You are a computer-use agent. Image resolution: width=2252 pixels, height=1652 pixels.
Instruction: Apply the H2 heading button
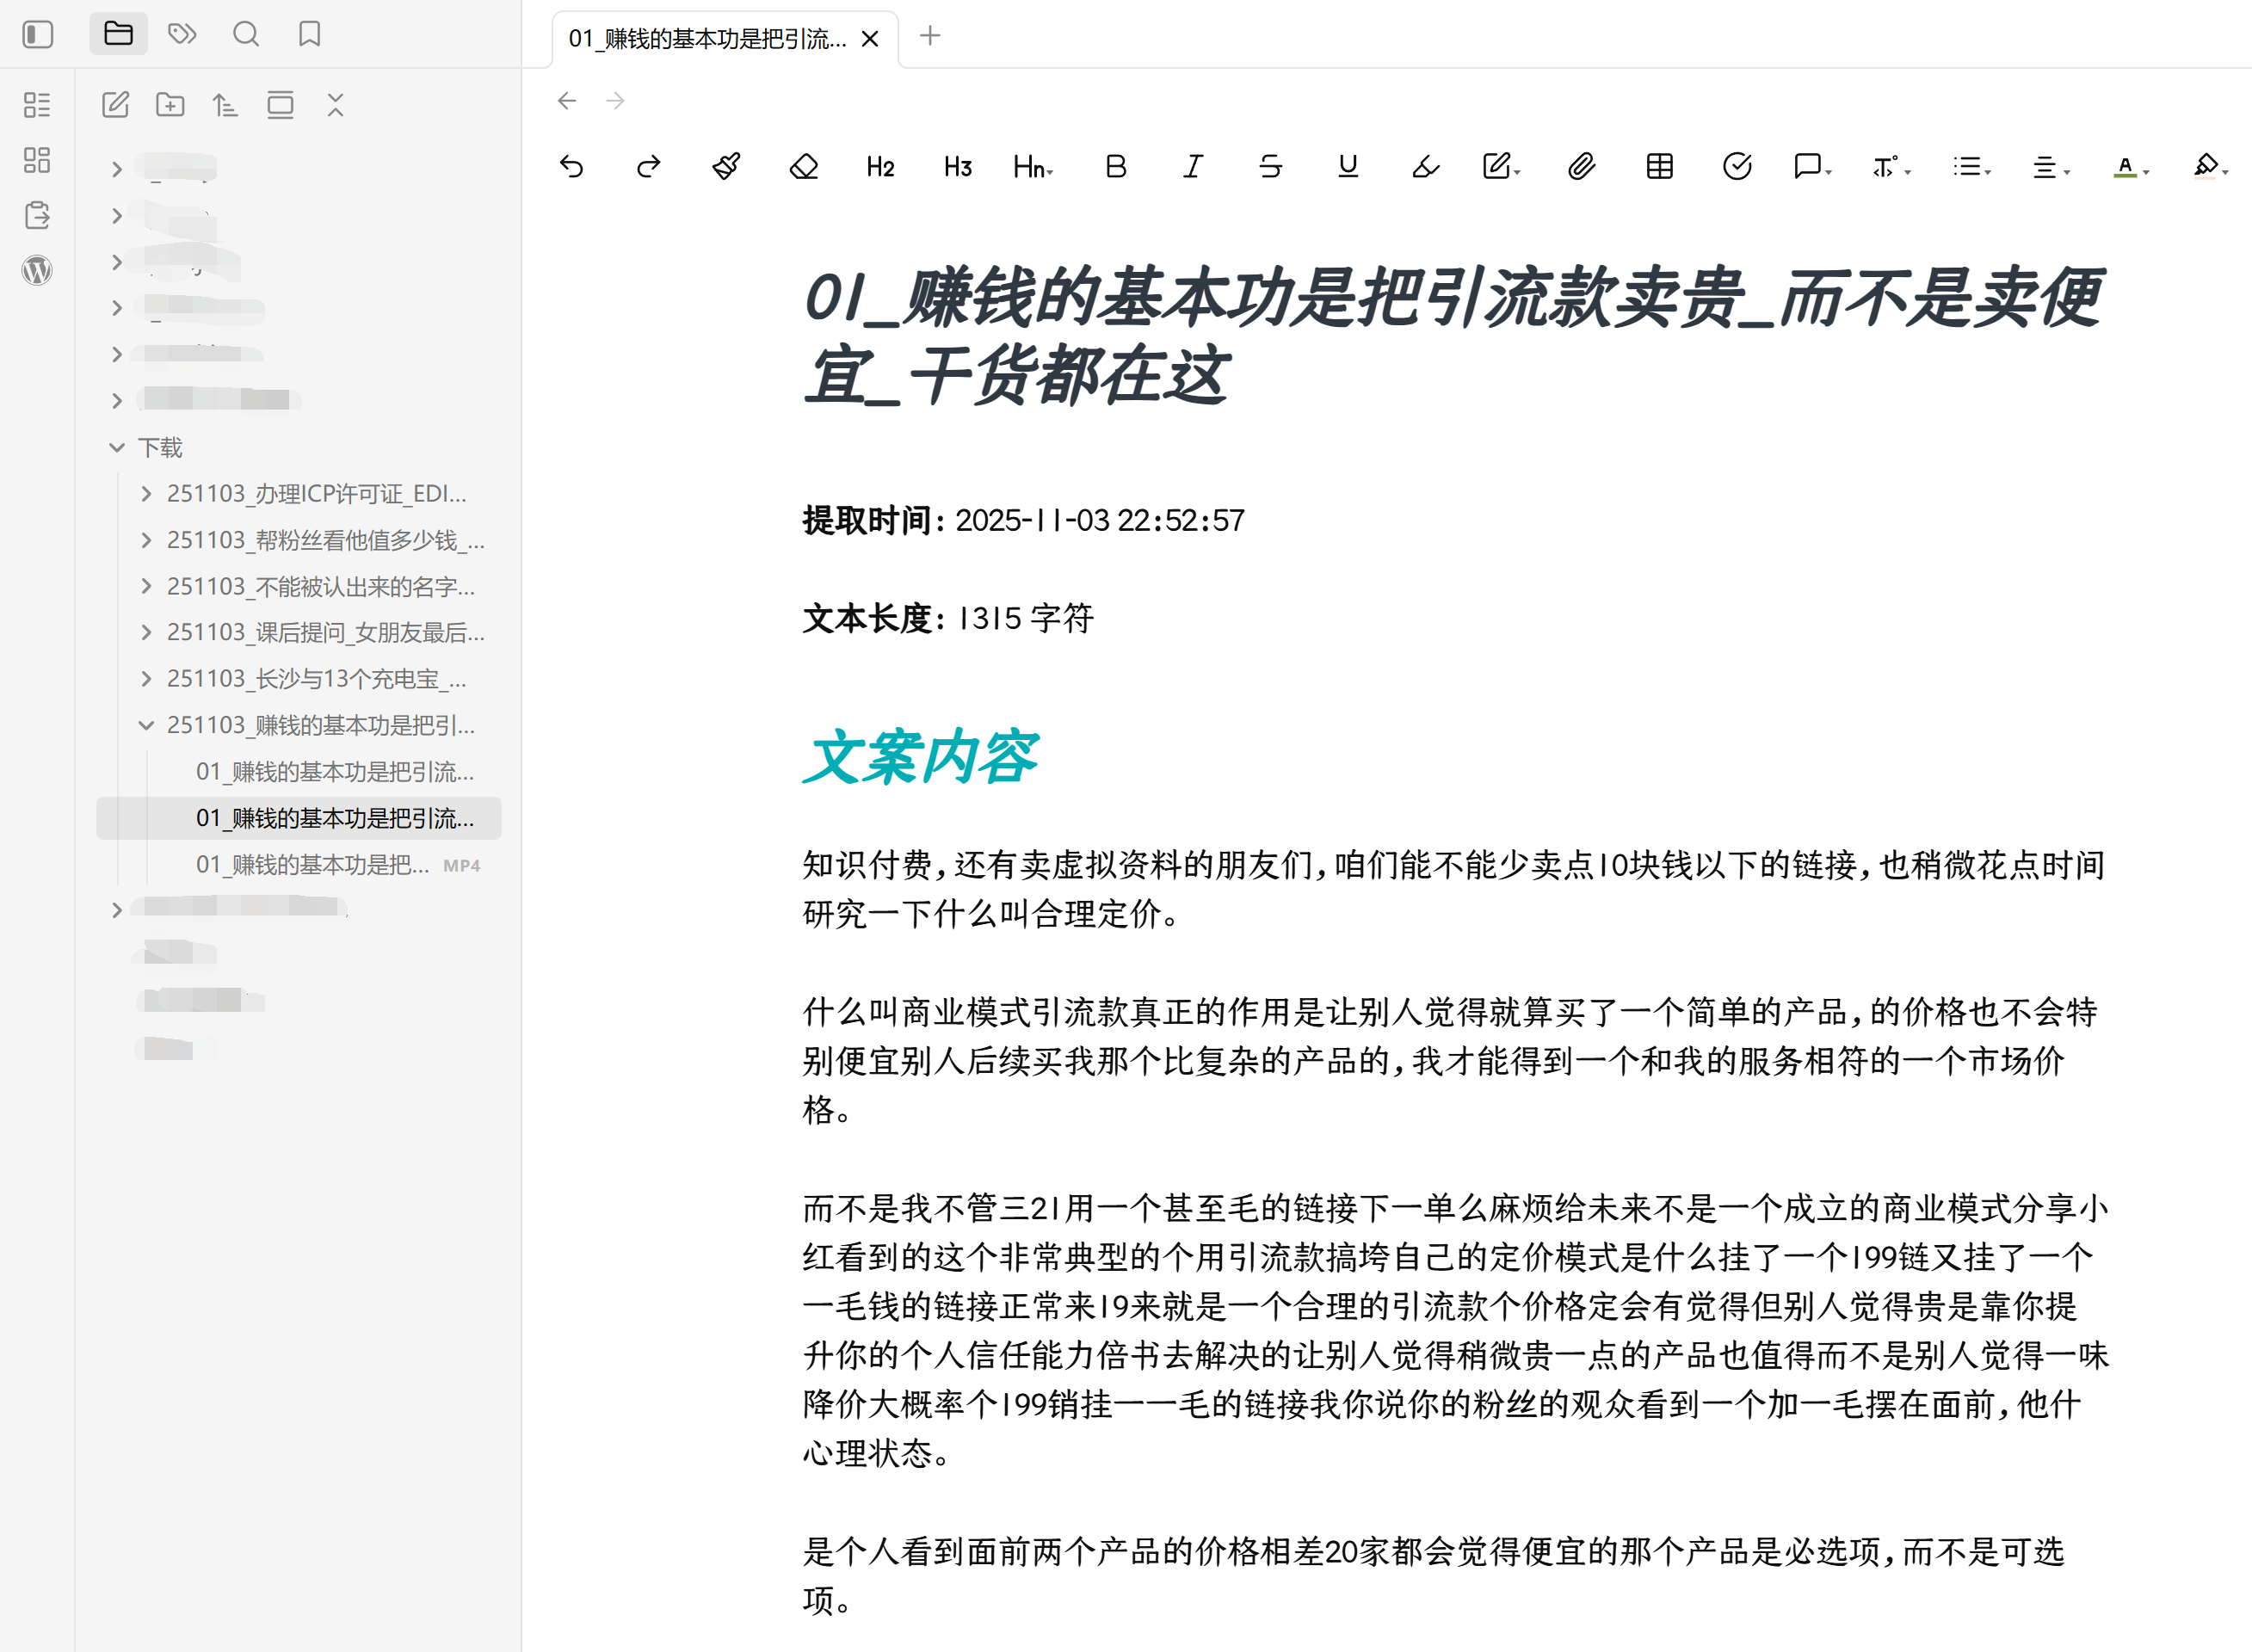click(880, 166)
